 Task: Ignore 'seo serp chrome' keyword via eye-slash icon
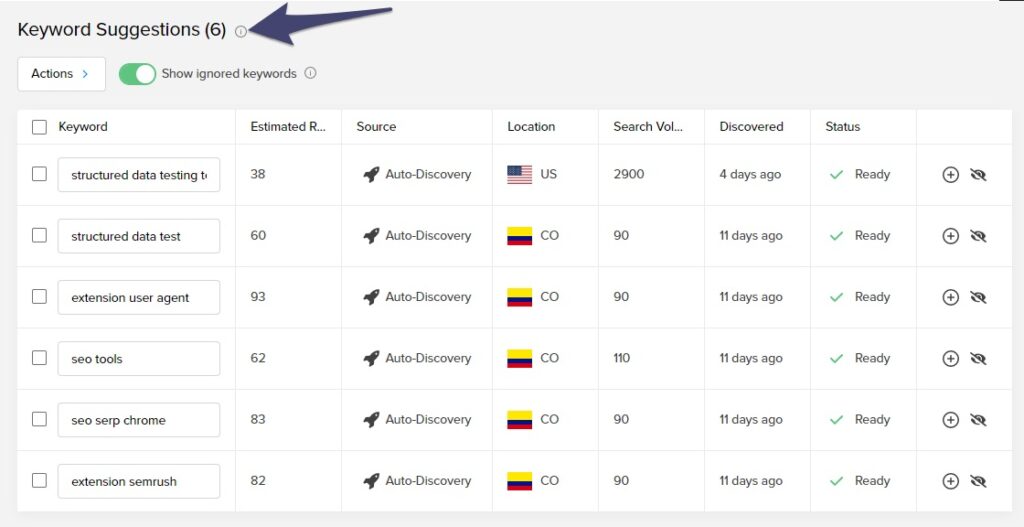(978, 420)
